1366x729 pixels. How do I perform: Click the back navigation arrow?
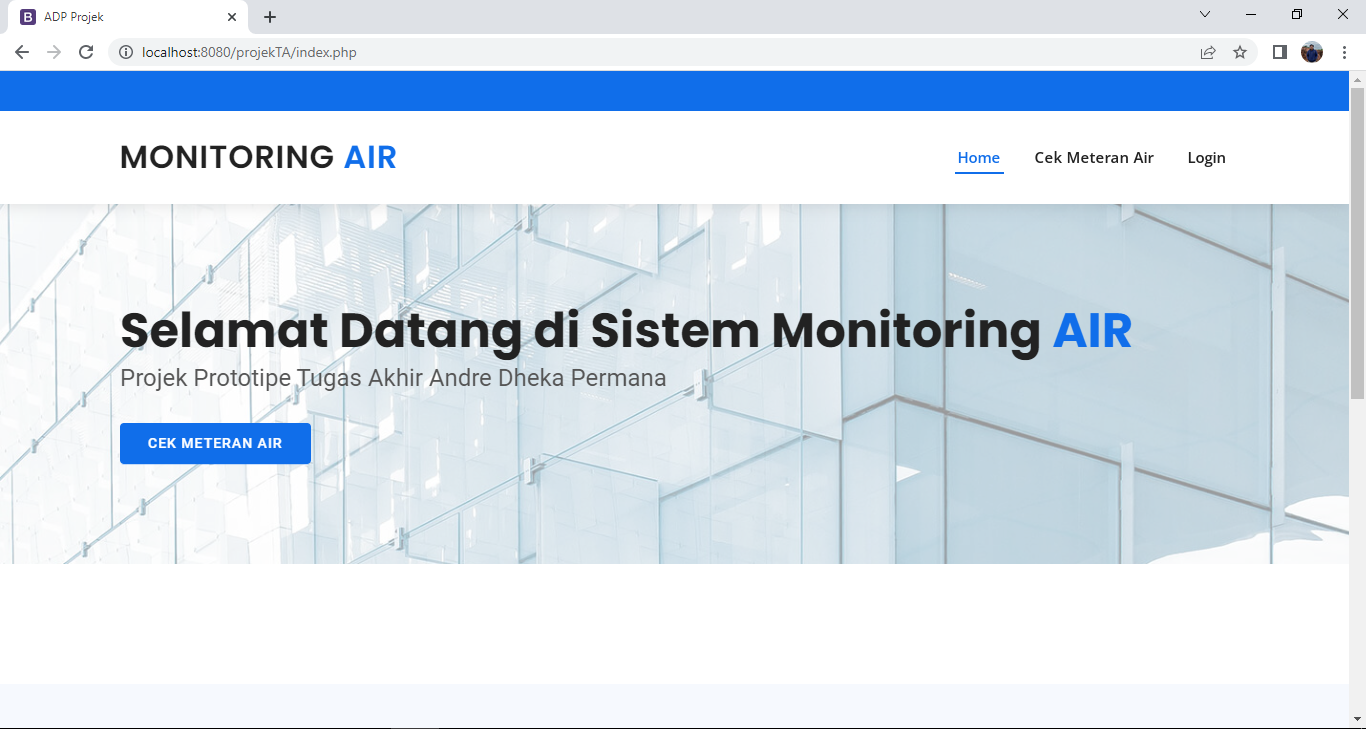pyautogui.click(x=21, y=51)
